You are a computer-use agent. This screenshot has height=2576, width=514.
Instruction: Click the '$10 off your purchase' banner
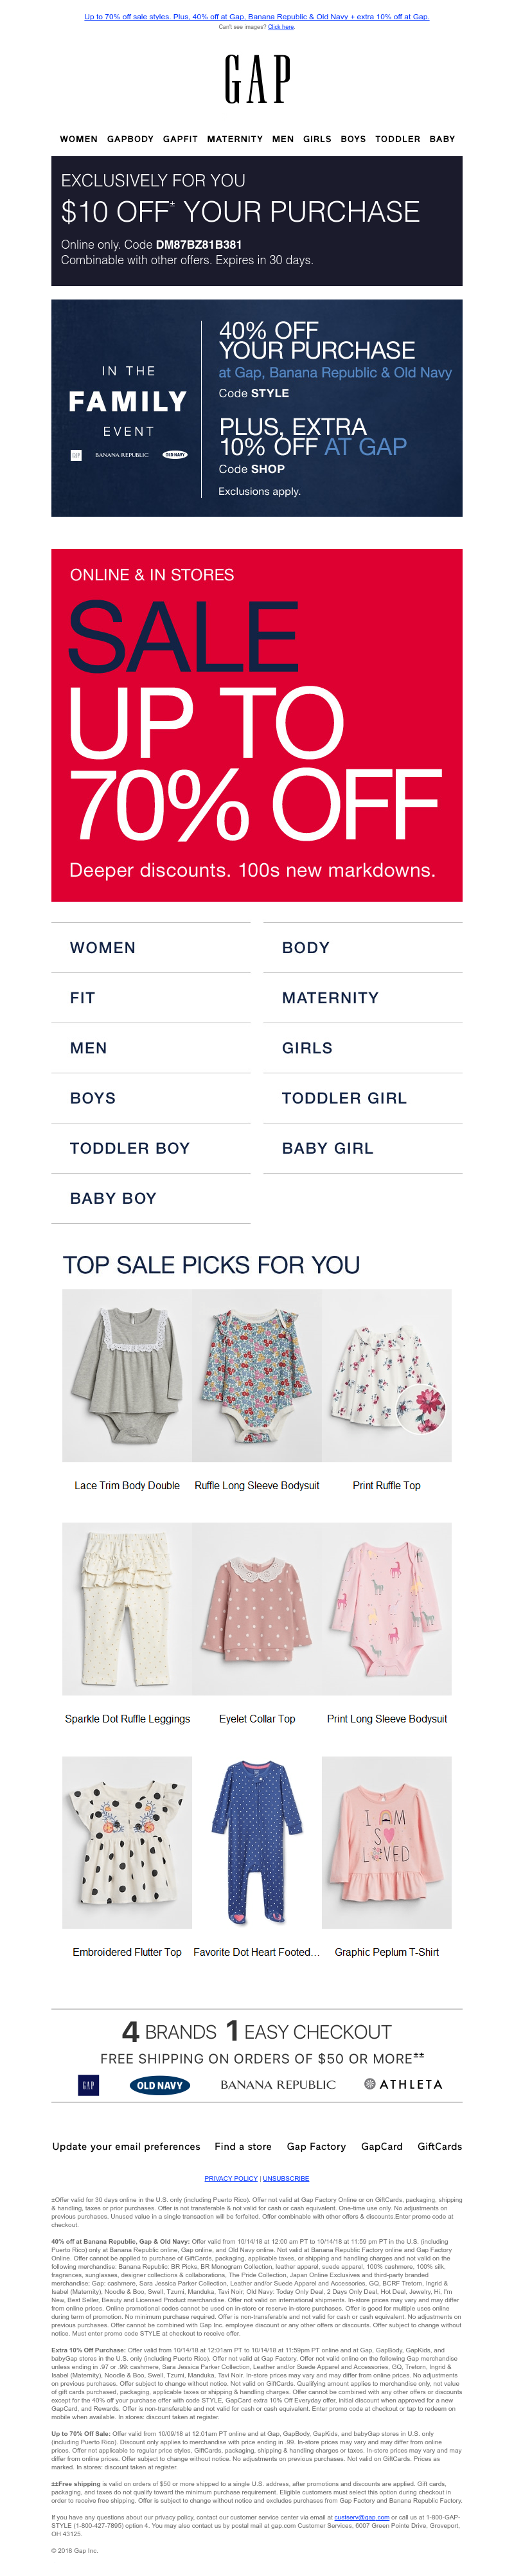click(x=257, y=221)
